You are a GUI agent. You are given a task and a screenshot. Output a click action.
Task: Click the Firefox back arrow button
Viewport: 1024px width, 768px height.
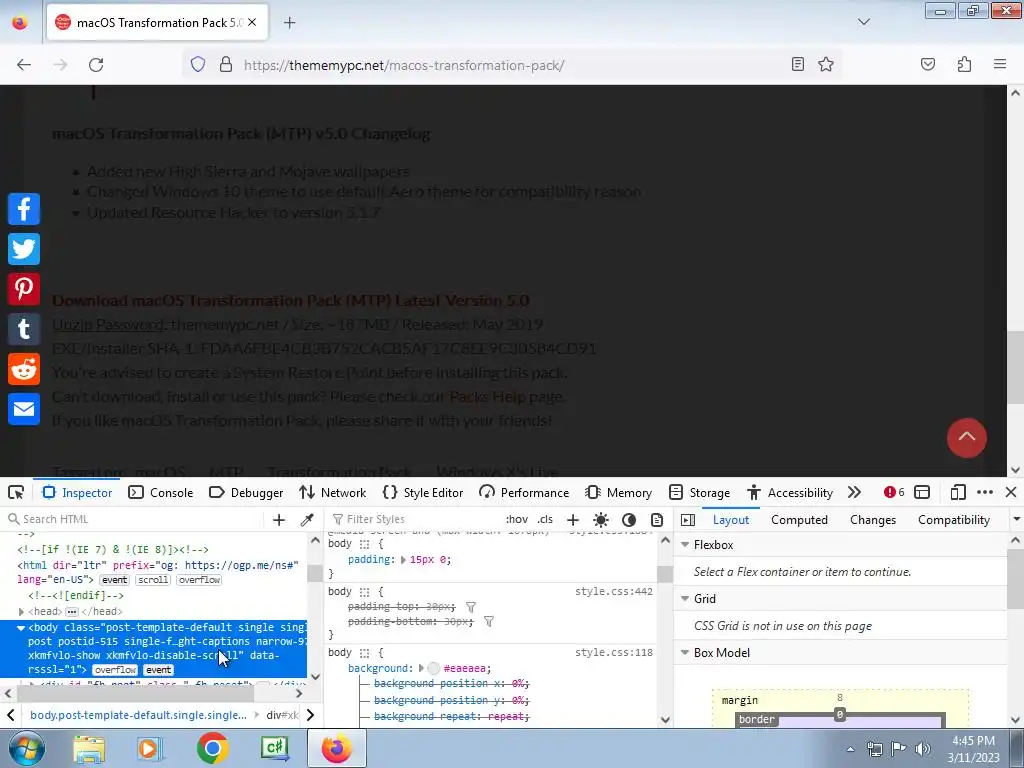click(x=24, y=65)
